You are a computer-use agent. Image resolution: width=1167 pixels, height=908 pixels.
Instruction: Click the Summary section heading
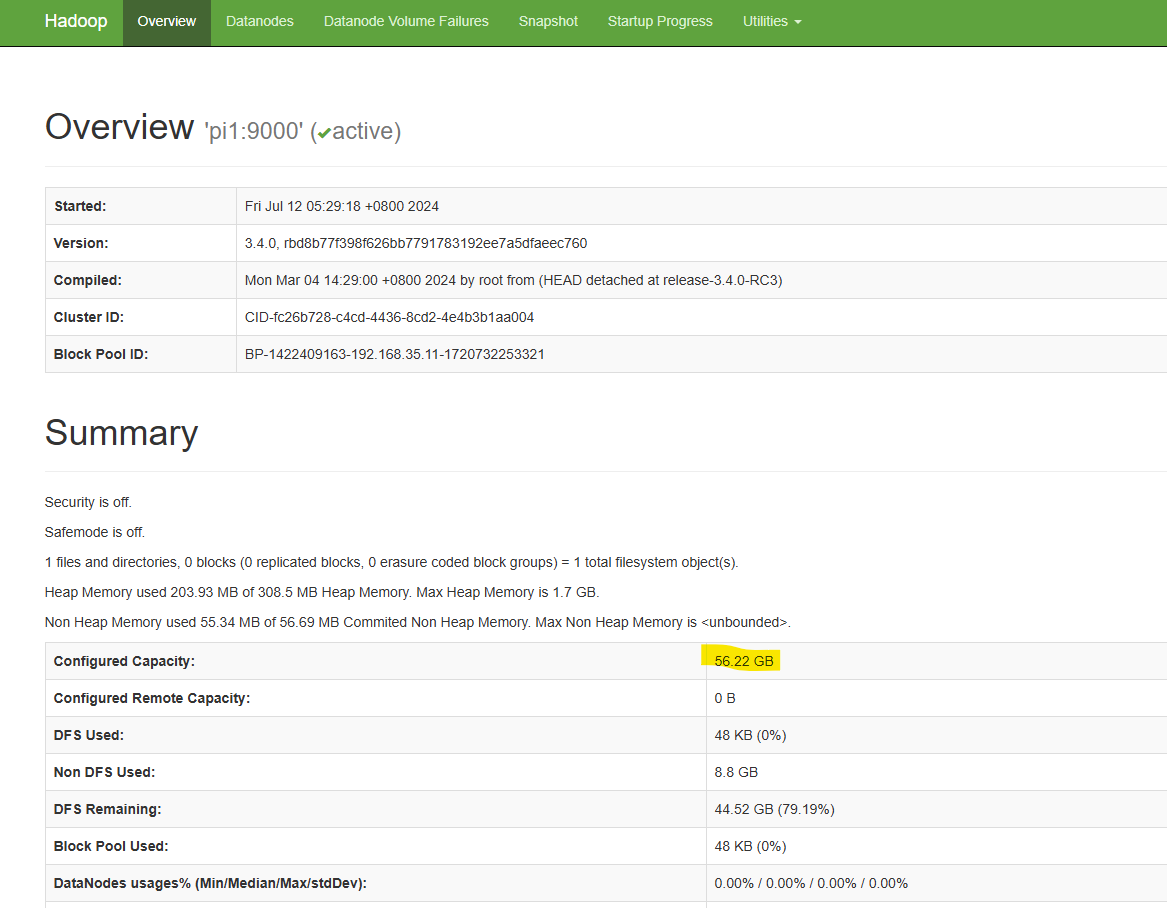(121, 432)
